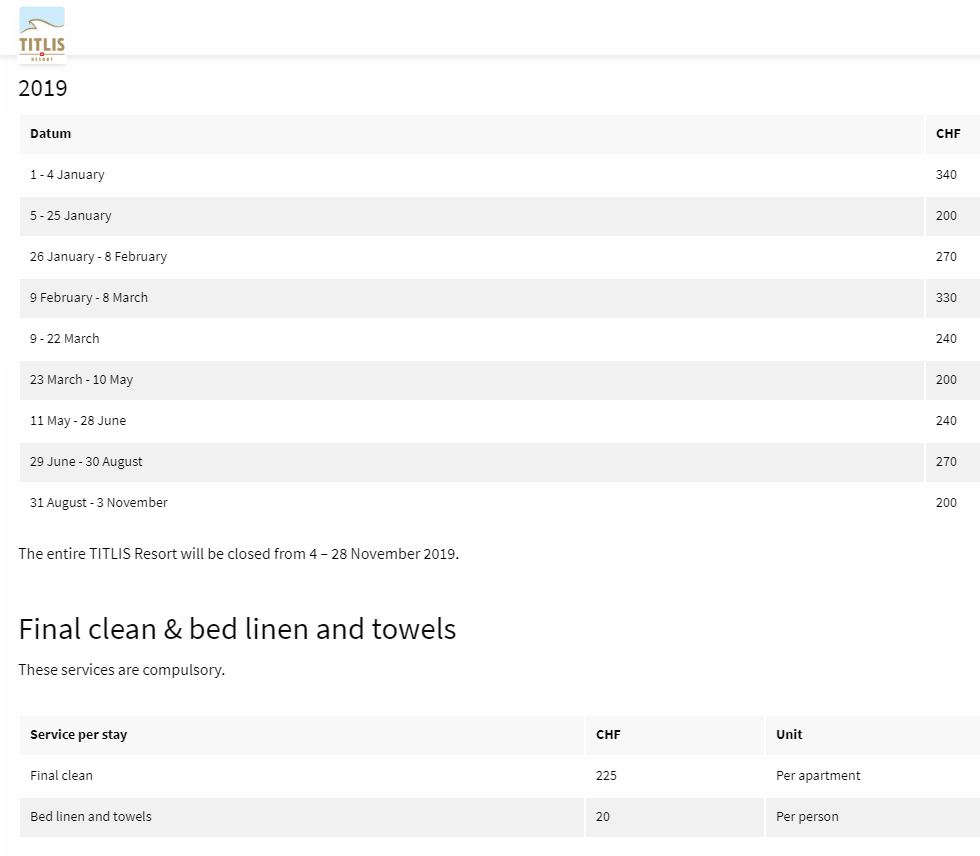The image size is (980, 856).
Task: Select the Service per stay header
Action: (79, 735)
